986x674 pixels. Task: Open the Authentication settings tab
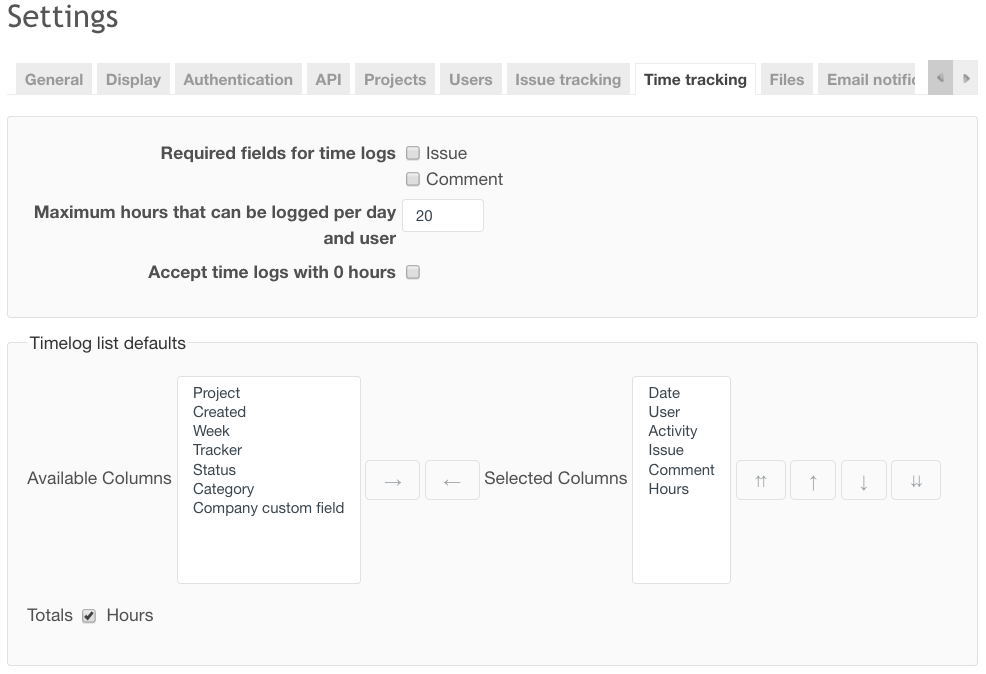238,80
